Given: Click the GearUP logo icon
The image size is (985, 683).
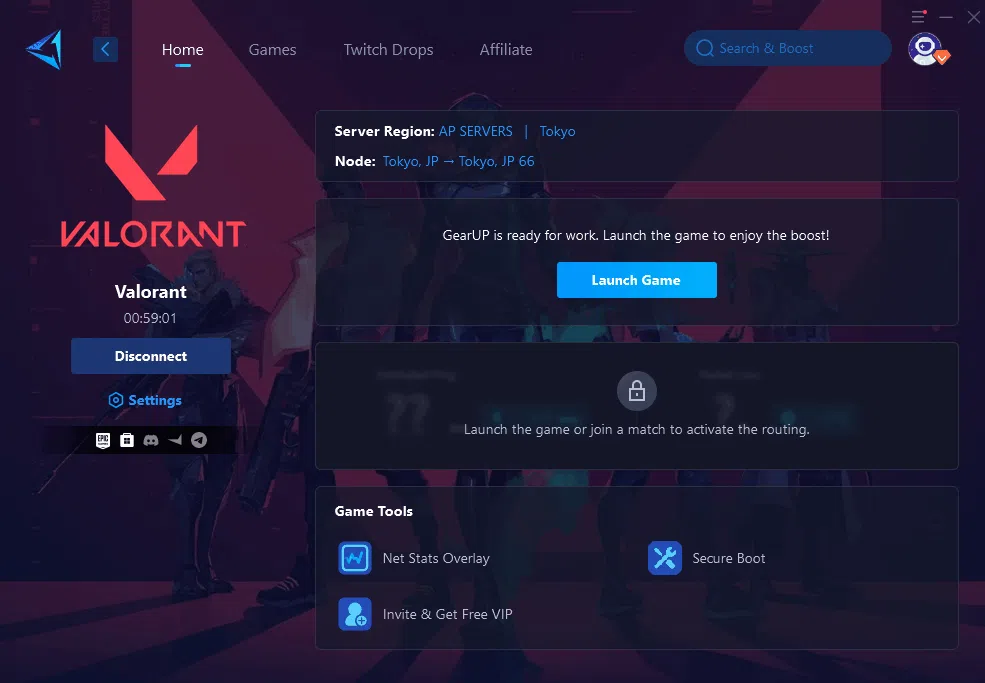Looking at the screenshot, I should (45, 49).
